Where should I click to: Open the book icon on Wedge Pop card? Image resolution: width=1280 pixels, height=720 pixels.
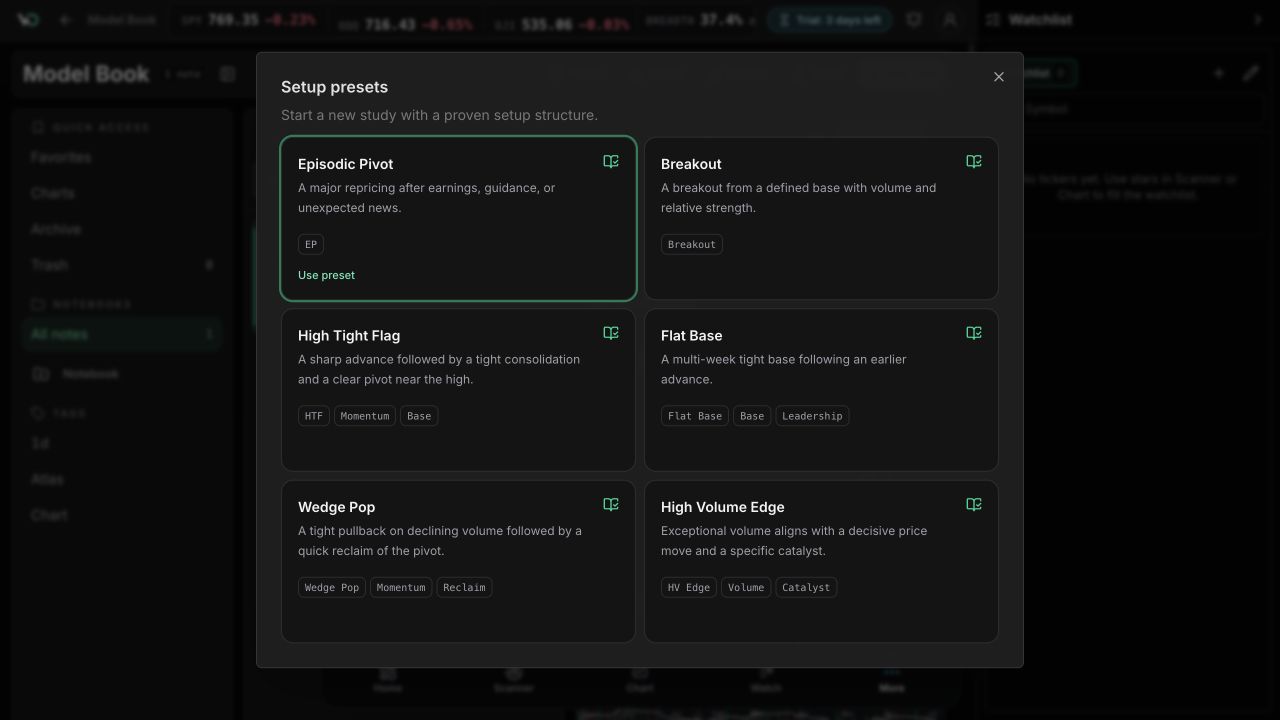tap(611, 505)
